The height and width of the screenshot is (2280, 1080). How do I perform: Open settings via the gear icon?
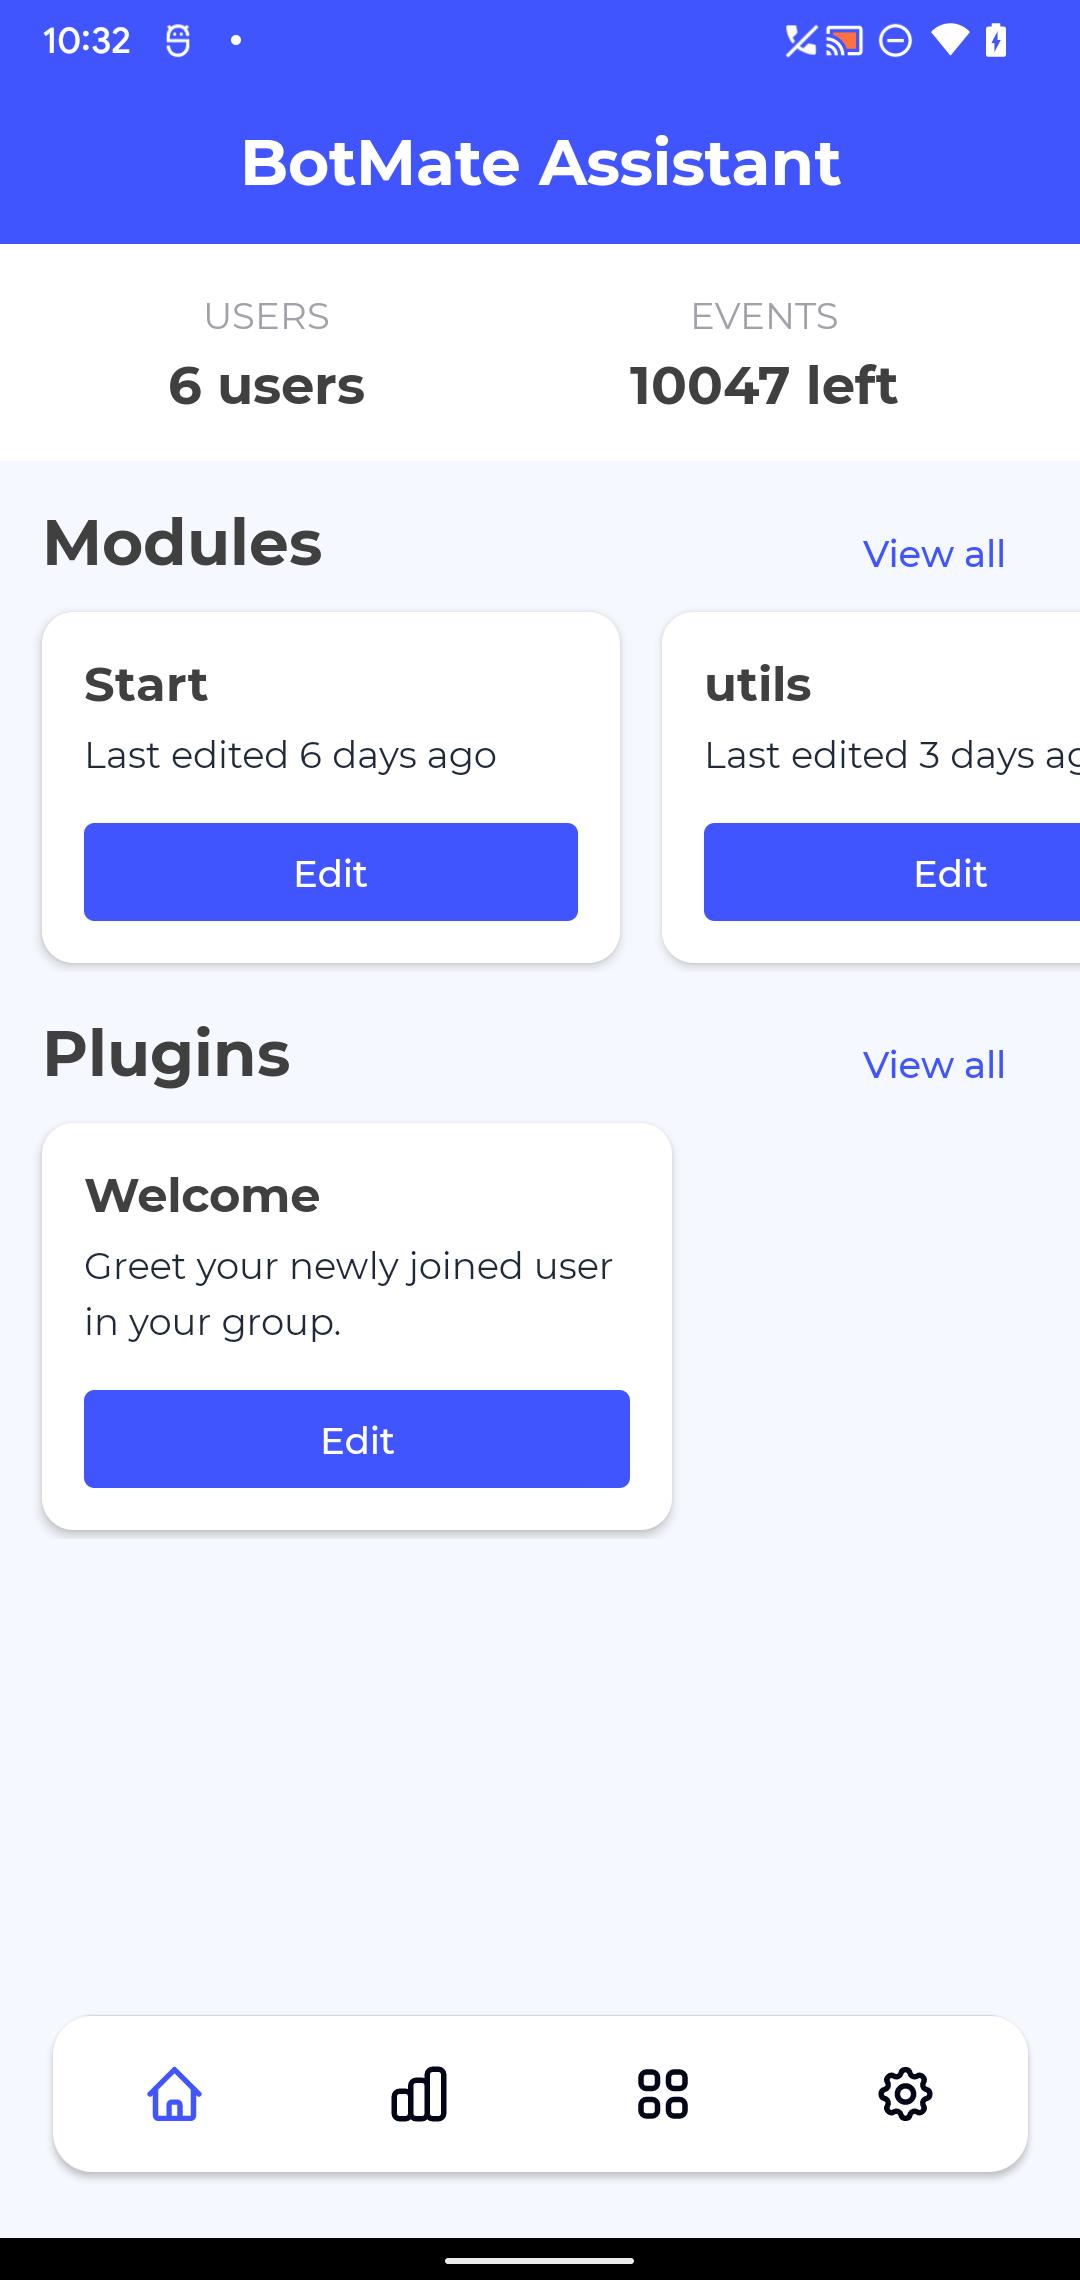click(x=905, y=2094)
